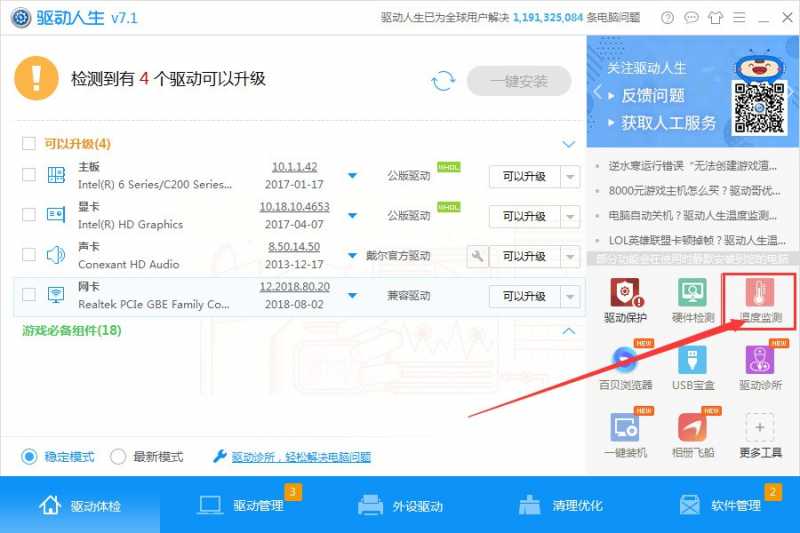
Task: Check the 网卡 driver row checkbox
Action: tap(29, 294)
